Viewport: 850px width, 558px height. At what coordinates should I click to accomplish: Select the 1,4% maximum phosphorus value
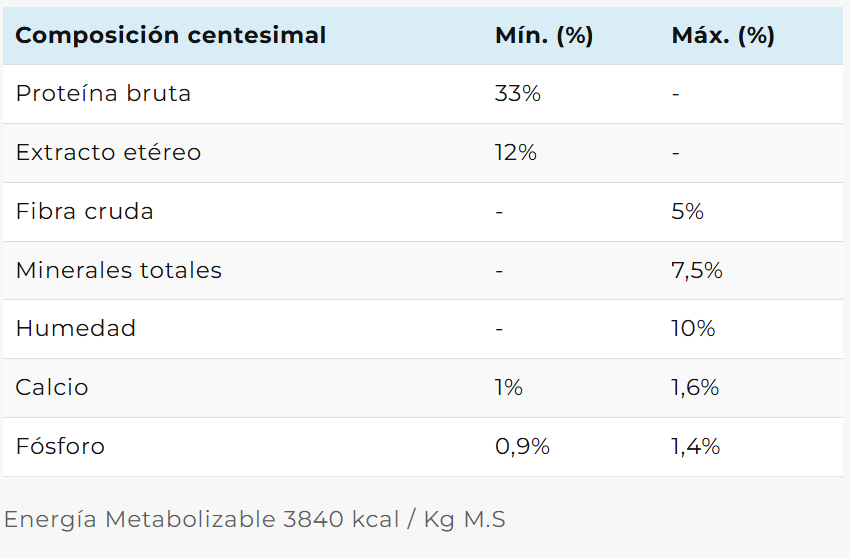pyautogui.click(x=695, y=447)
